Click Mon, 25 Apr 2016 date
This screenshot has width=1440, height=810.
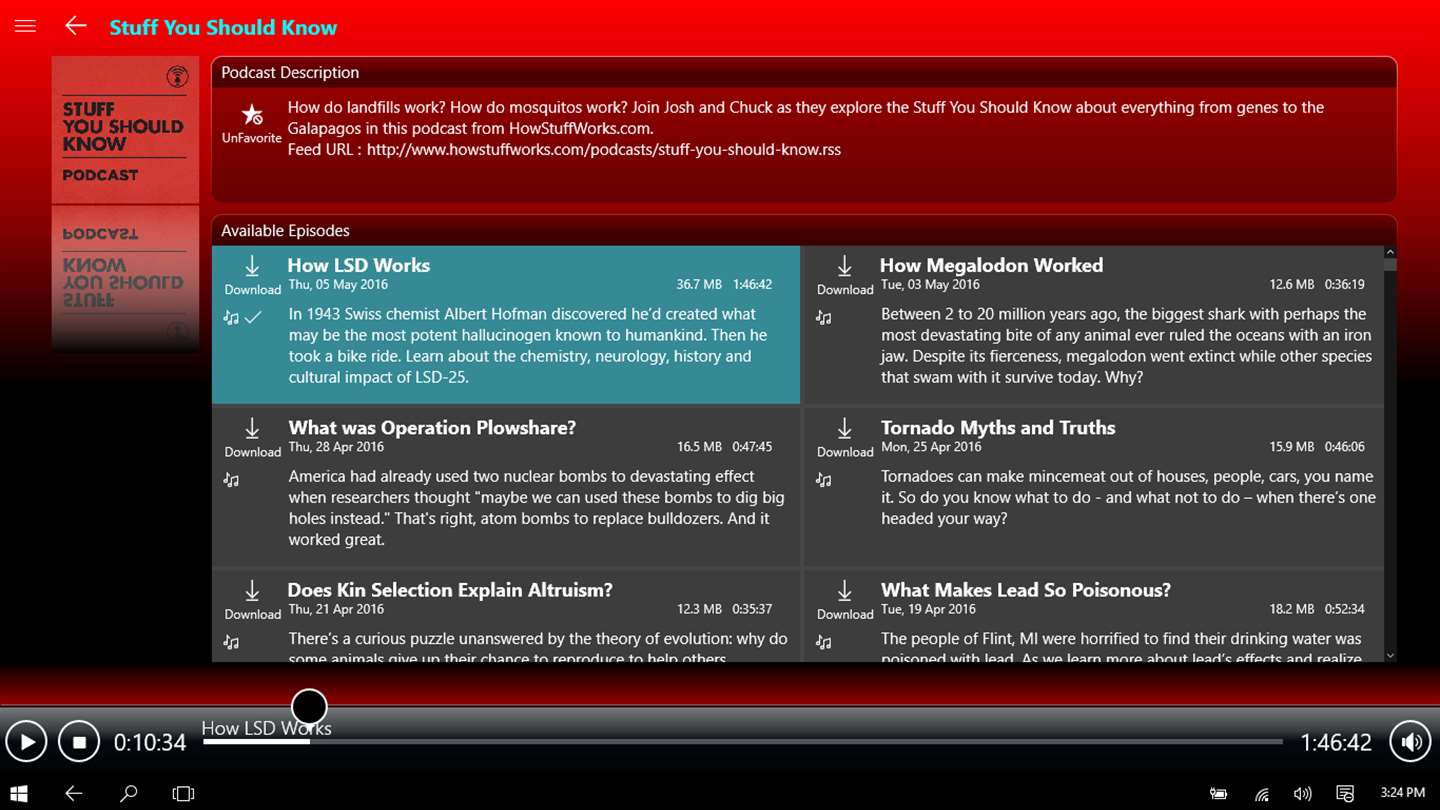pos(931,447)
